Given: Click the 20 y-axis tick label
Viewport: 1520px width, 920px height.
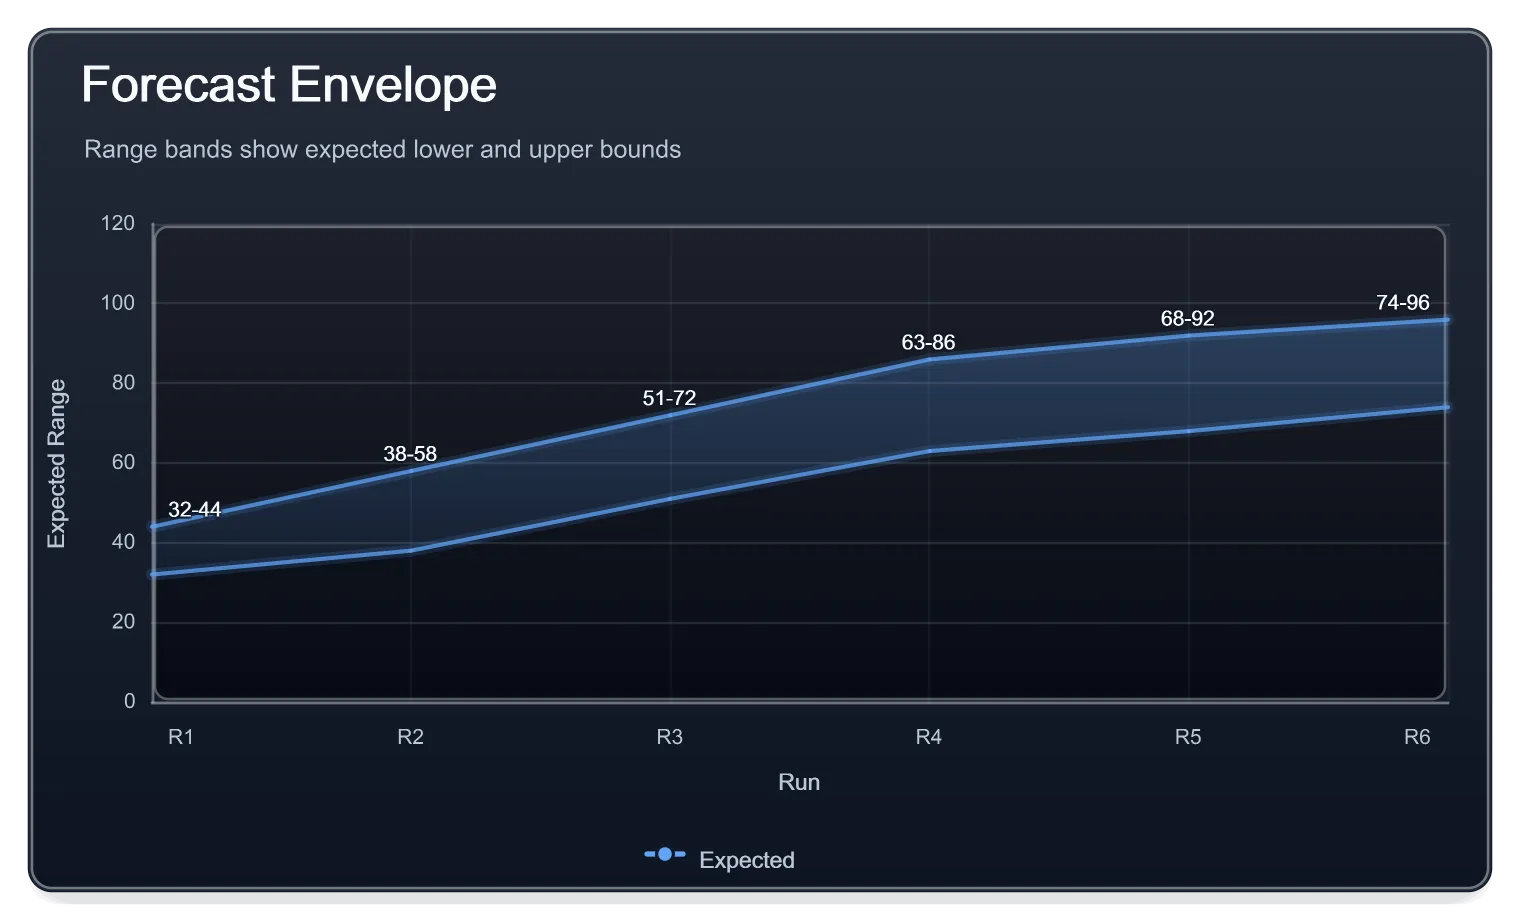Looking at the screenshot, I should (x=123, y=621).
